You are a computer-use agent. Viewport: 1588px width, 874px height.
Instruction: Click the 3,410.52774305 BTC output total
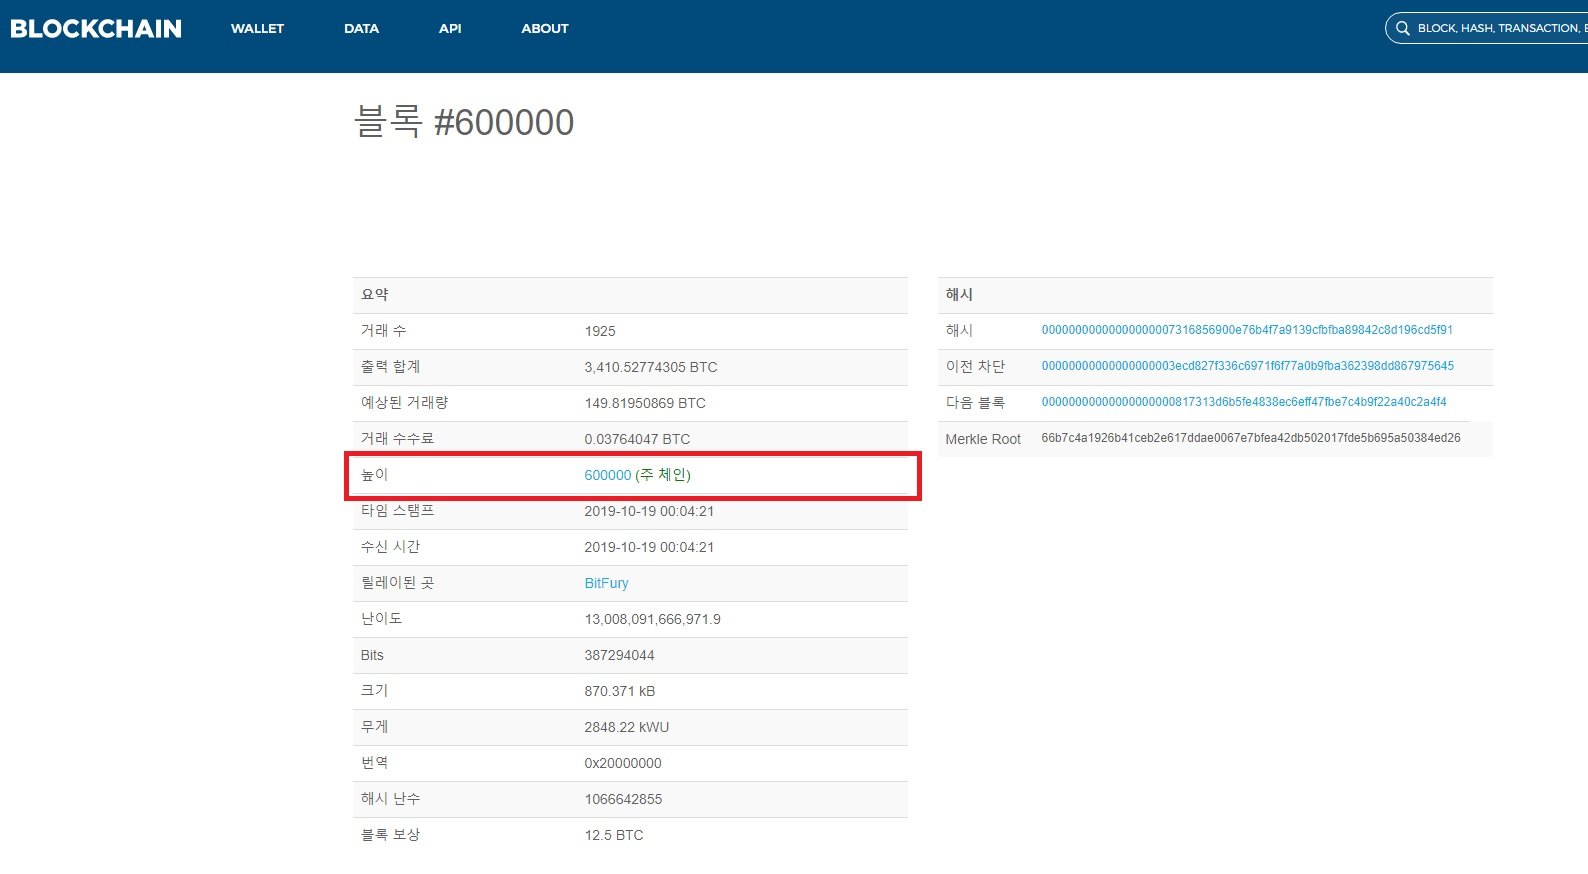click(x=650, y=367)
